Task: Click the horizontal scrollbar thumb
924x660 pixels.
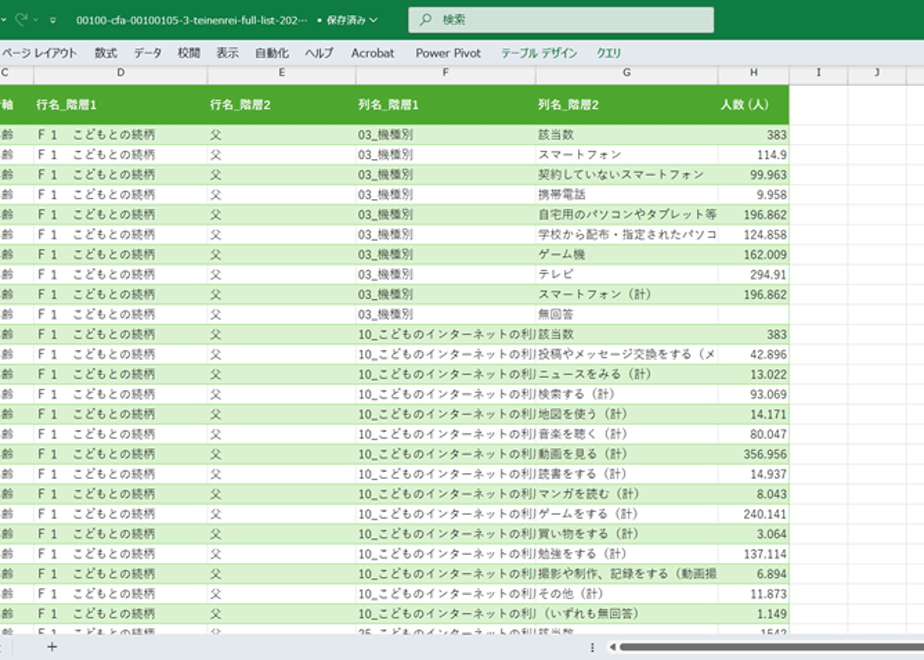Action: point(772,647)
